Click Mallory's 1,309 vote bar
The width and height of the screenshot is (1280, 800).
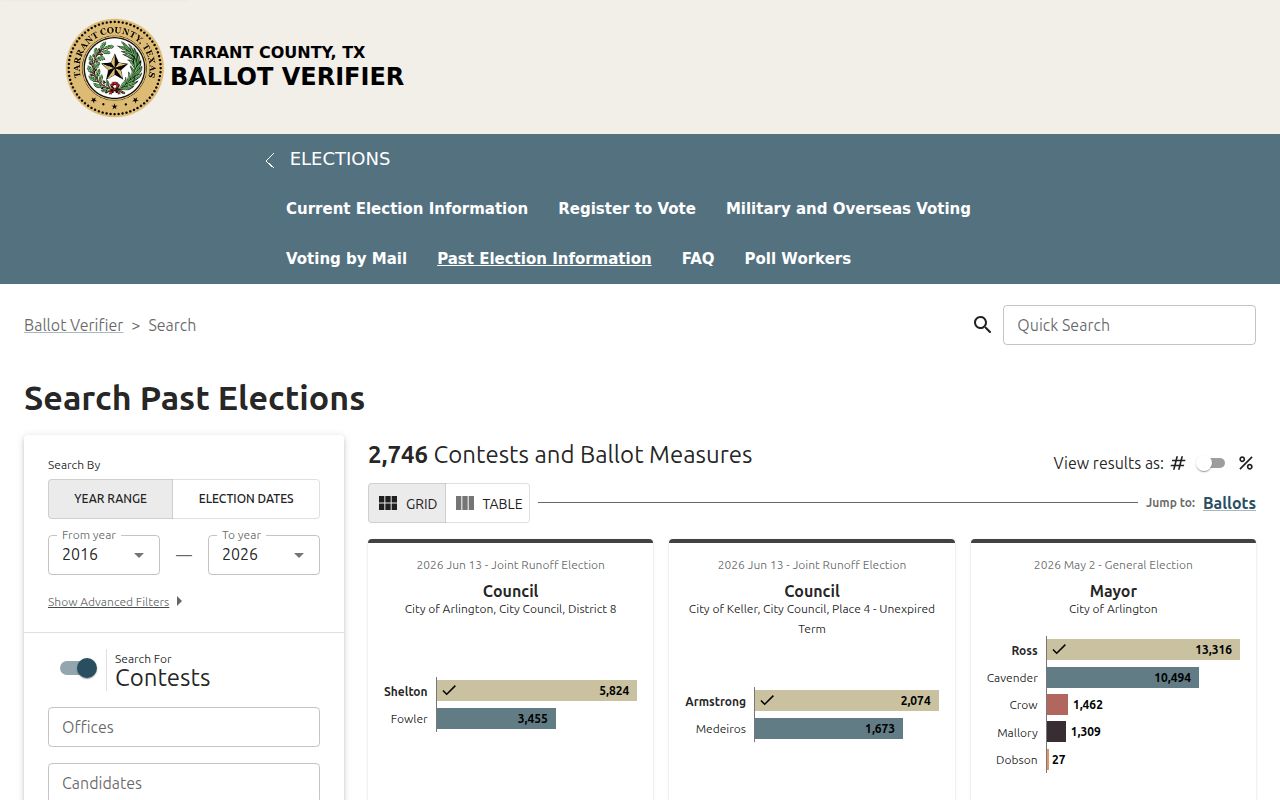[1056, 732]
